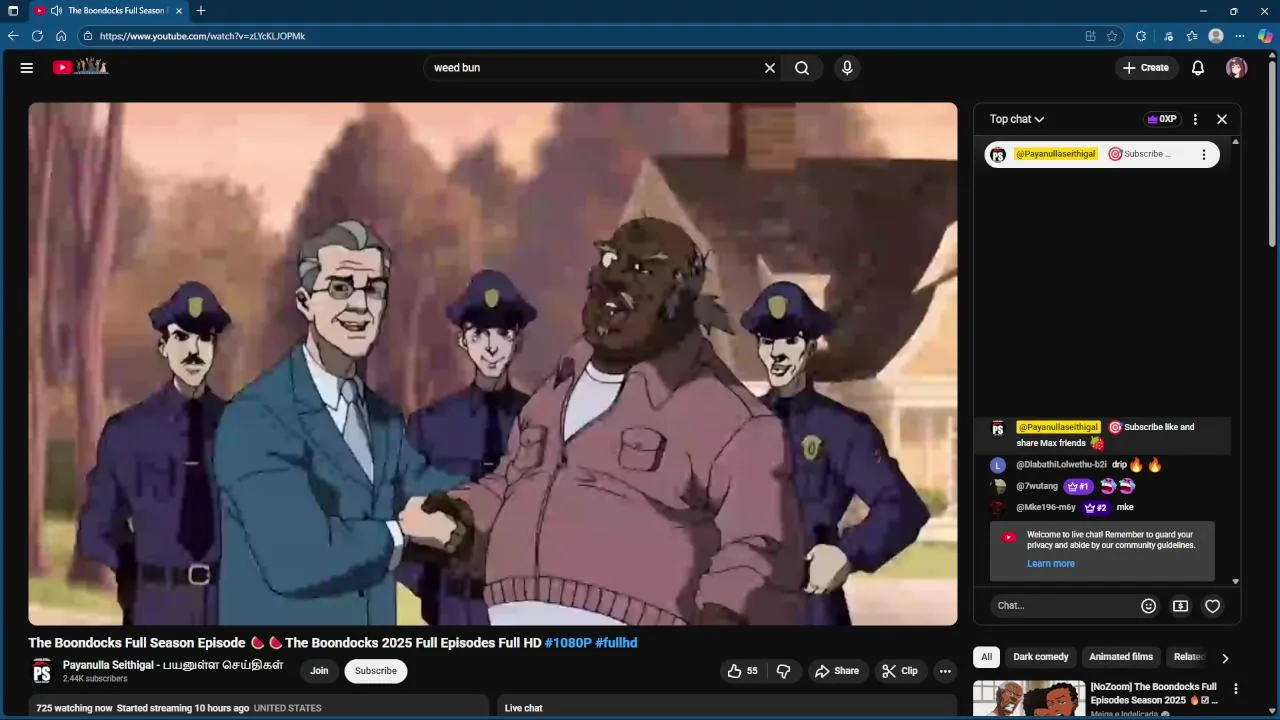Close the live chat panel
Screen dimensions: 1280x720
coord(1222,119)
